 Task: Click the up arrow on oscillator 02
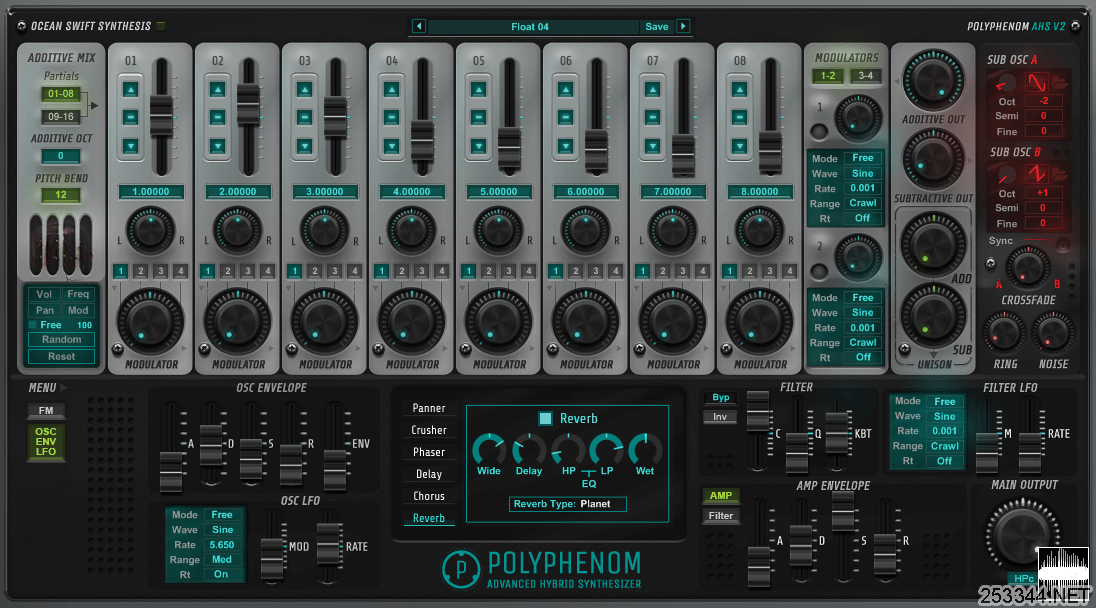point(217,89)
